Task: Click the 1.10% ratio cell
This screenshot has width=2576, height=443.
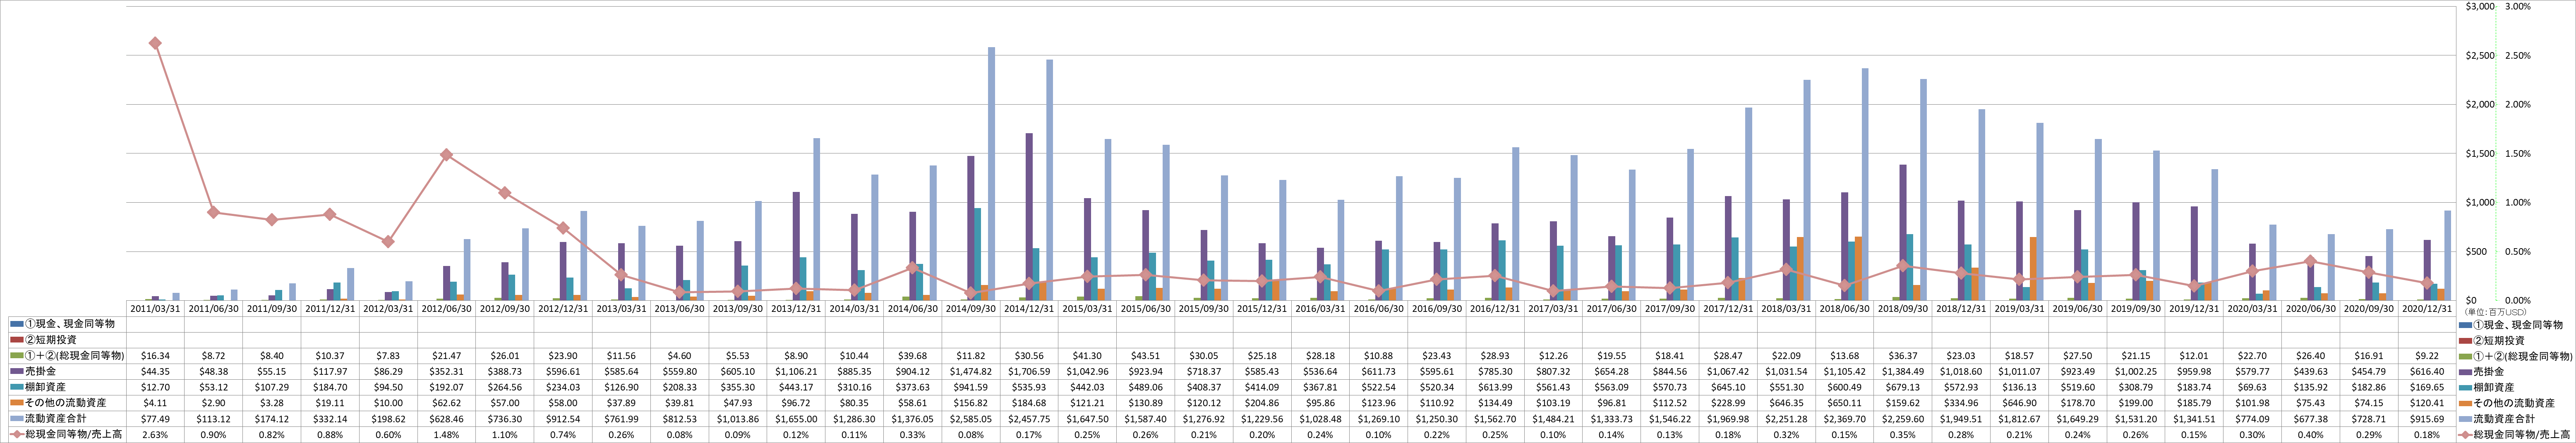Action: coord(504,435)
